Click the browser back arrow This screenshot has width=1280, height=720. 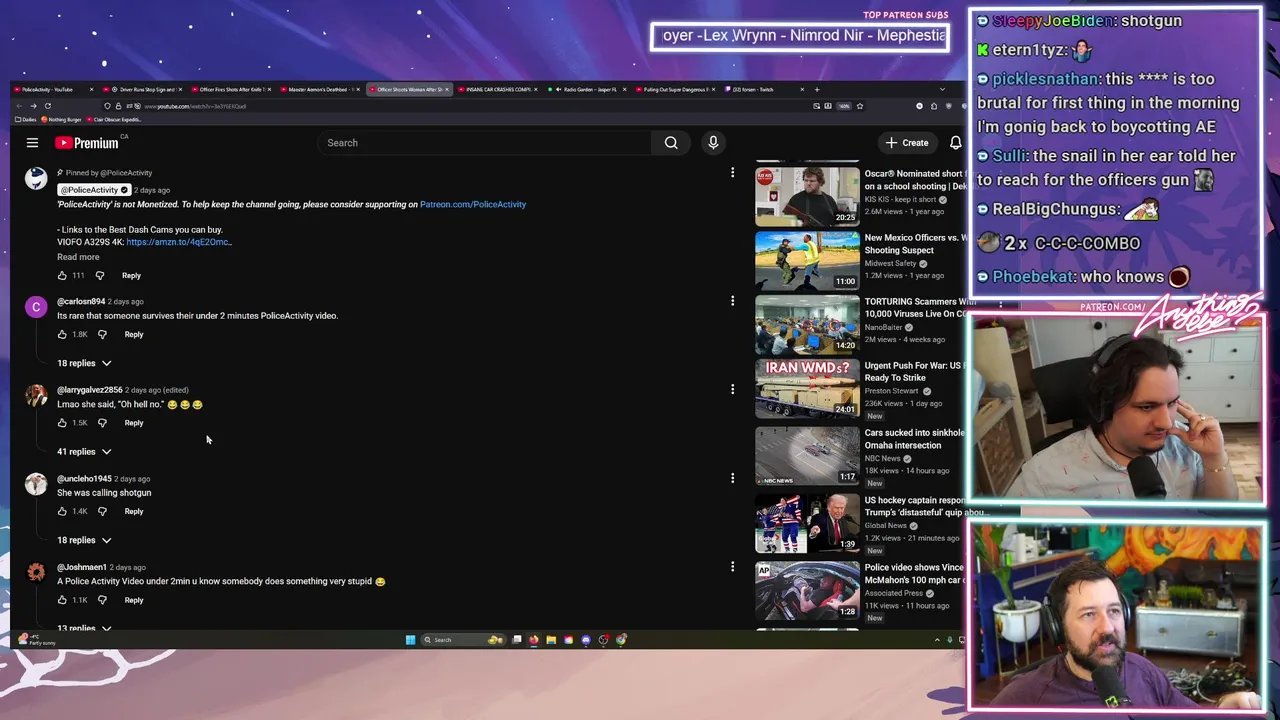[19, 106]
